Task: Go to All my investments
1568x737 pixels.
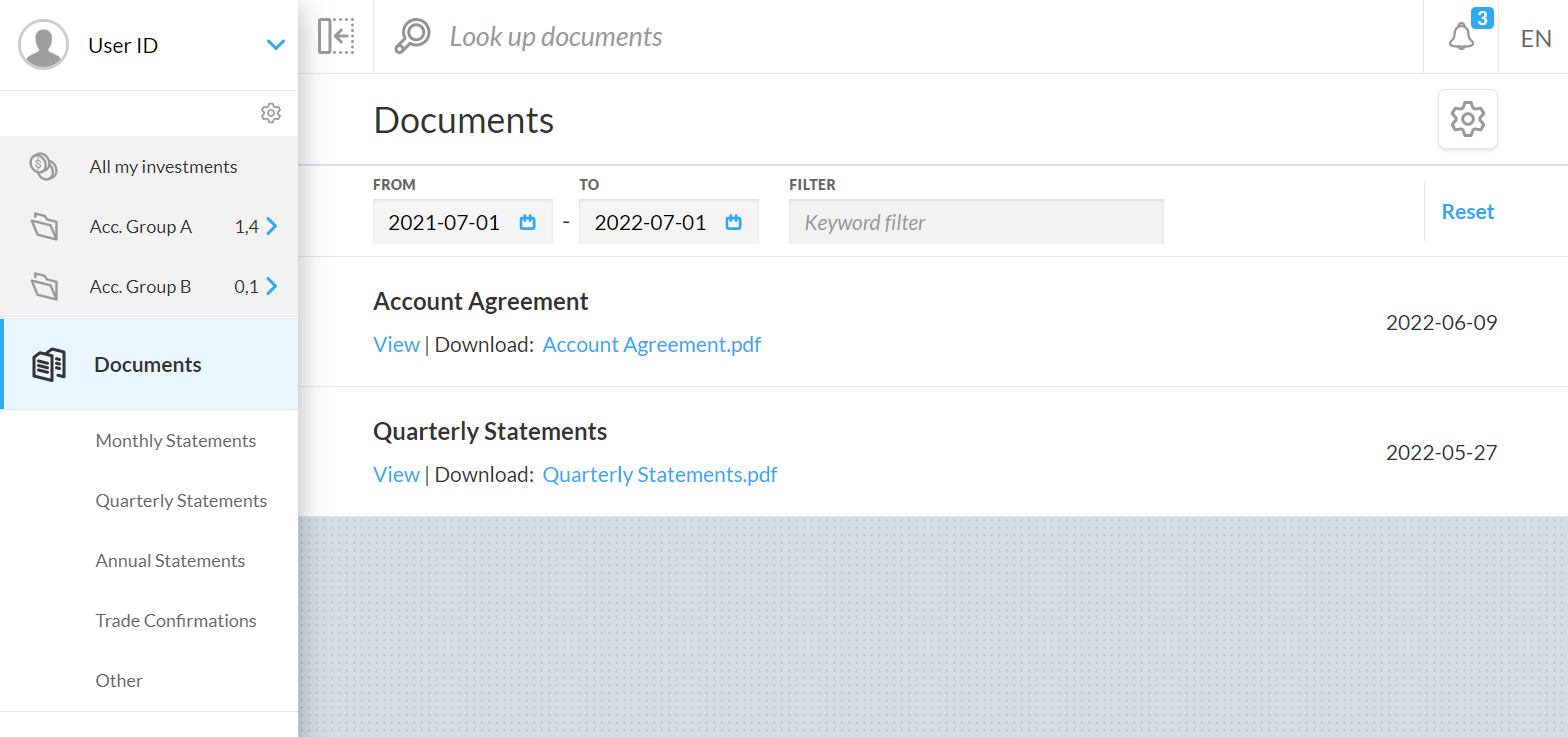Action: [x=163, y=167]
